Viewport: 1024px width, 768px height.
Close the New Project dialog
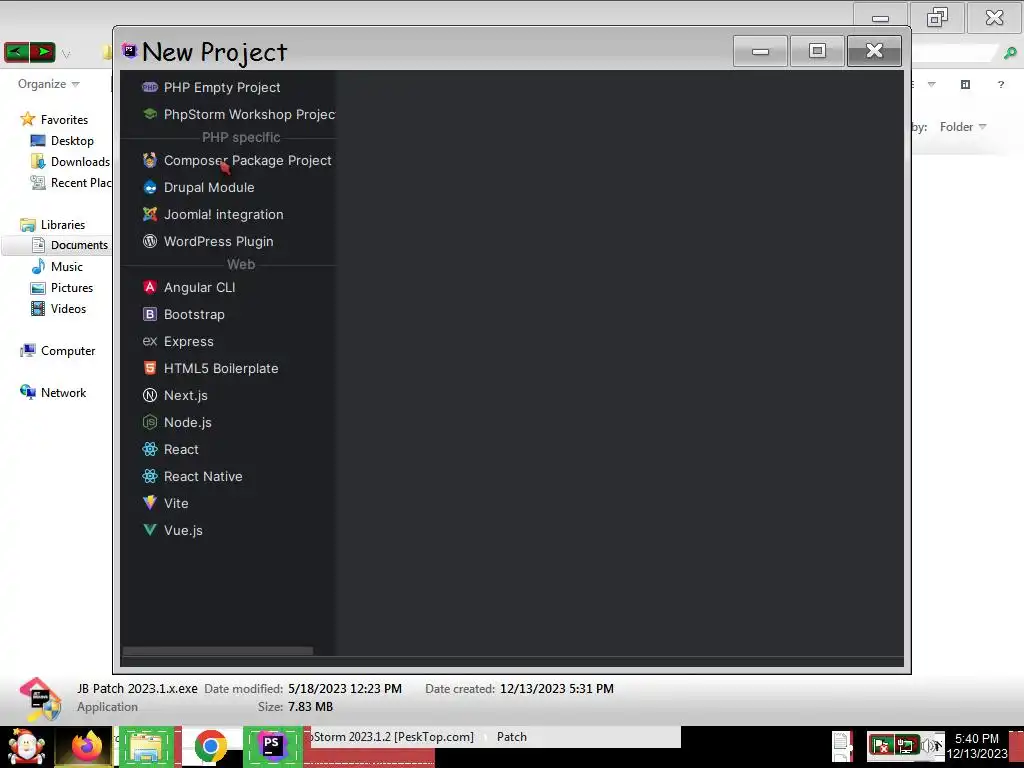[x=874, y=51]
